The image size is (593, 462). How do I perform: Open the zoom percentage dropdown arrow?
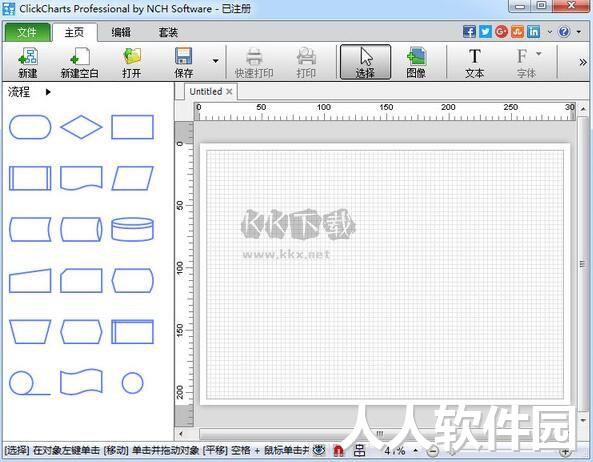(416, 451)
